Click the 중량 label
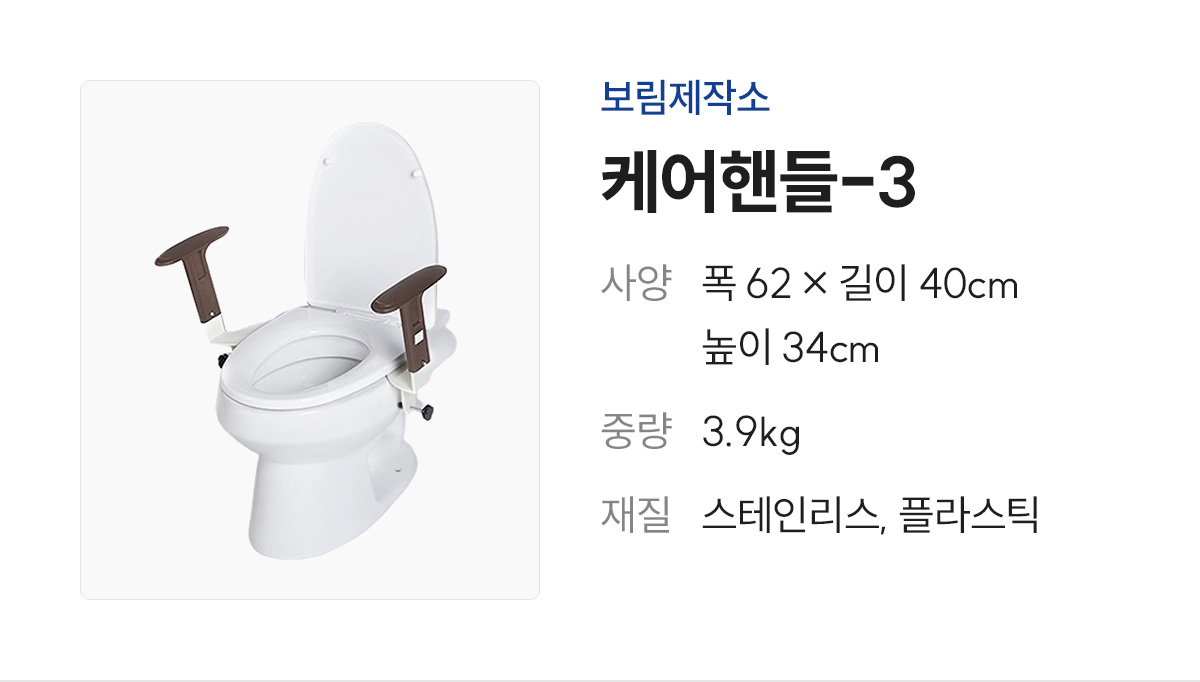 (x=635, y=433)
